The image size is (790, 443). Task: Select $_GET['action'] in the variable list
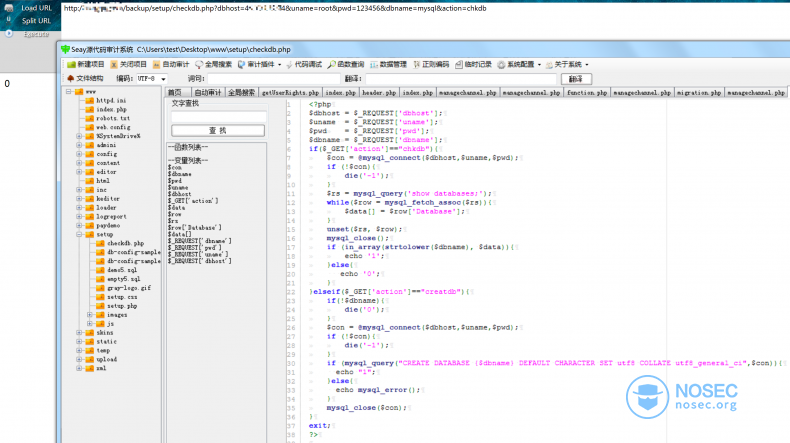[193, 201]
